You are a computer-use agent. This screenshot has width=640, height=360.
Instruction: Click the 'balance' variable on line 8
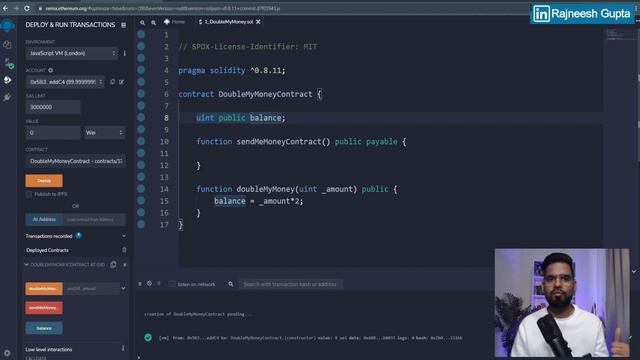(265, 118)
